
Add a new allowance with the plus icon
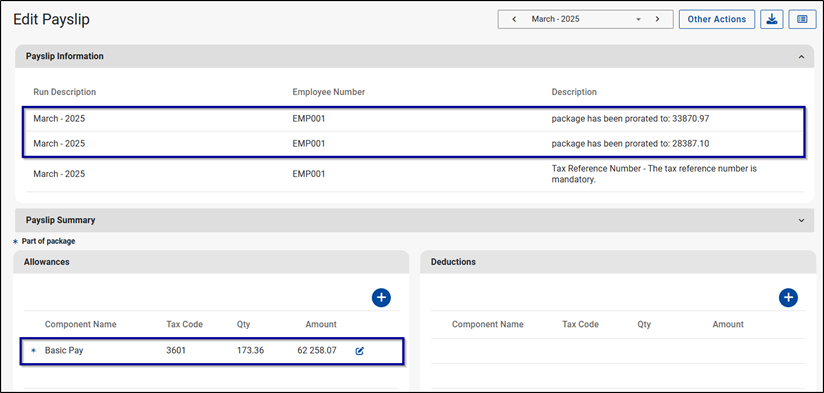(381, 297)
